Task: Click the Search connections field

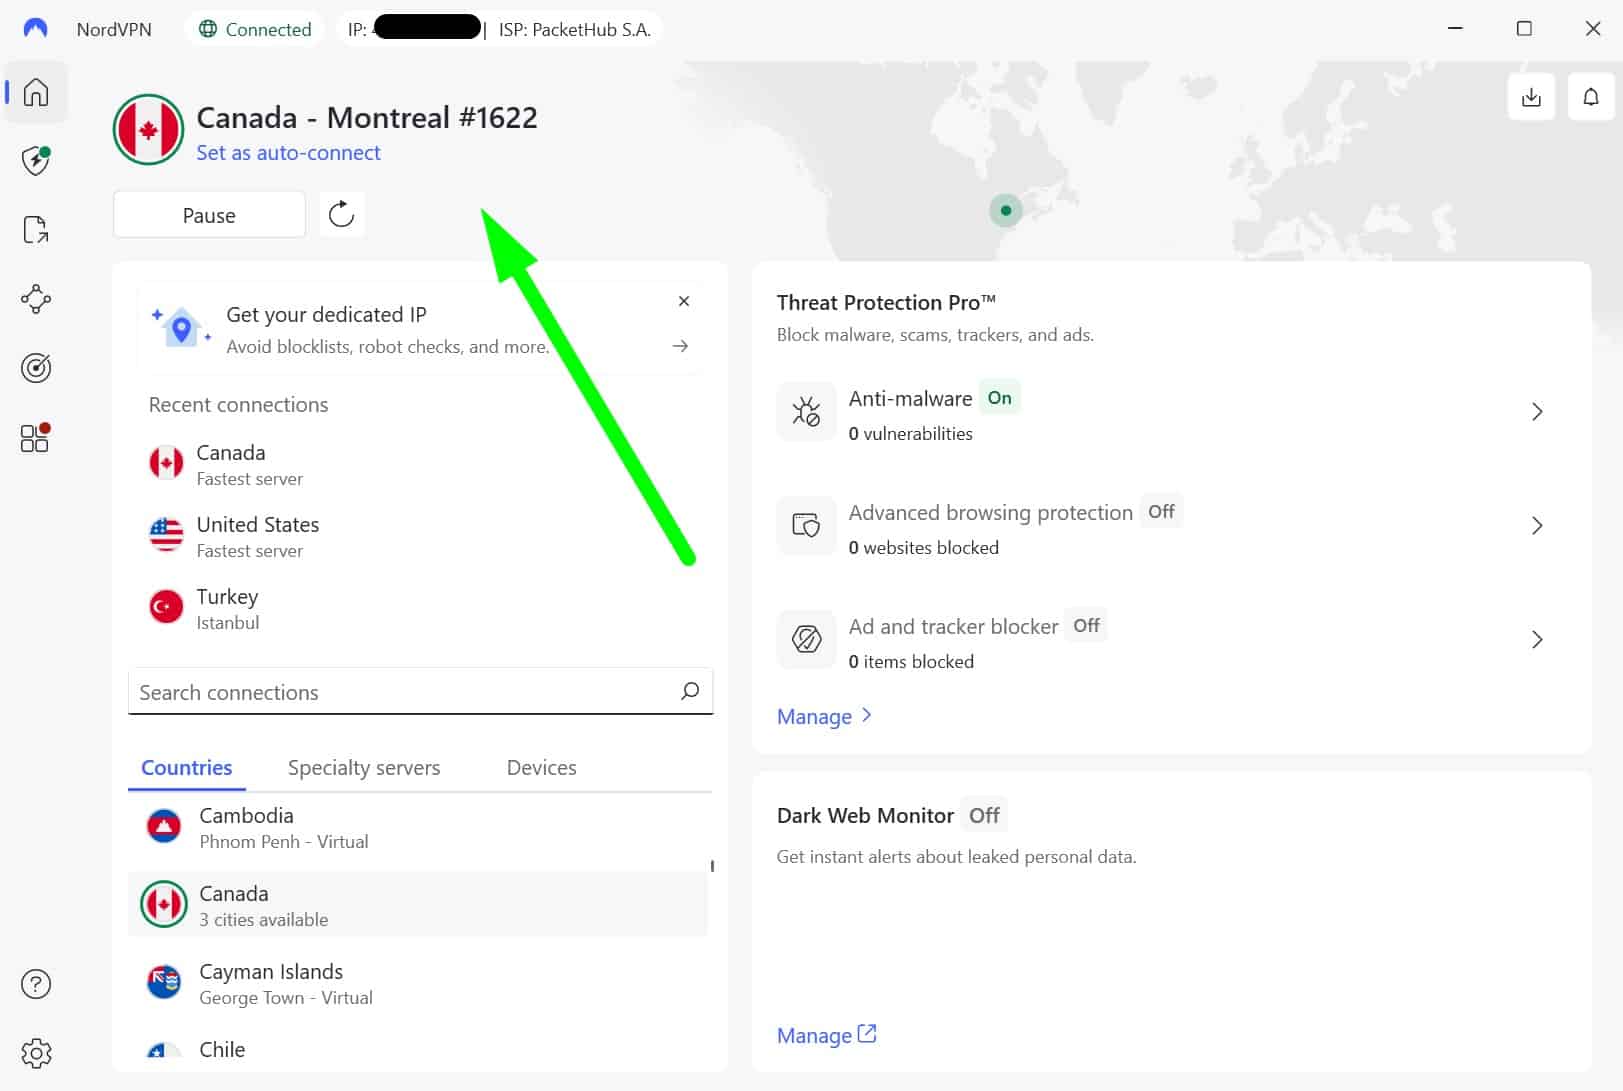Action: (x=420, y=692)
